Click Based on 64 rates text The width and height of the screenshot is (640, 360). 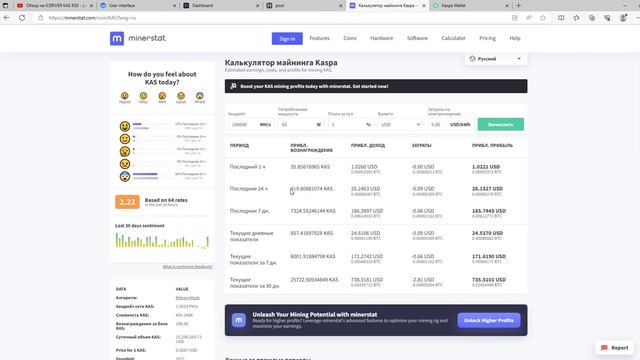(166, 200)
